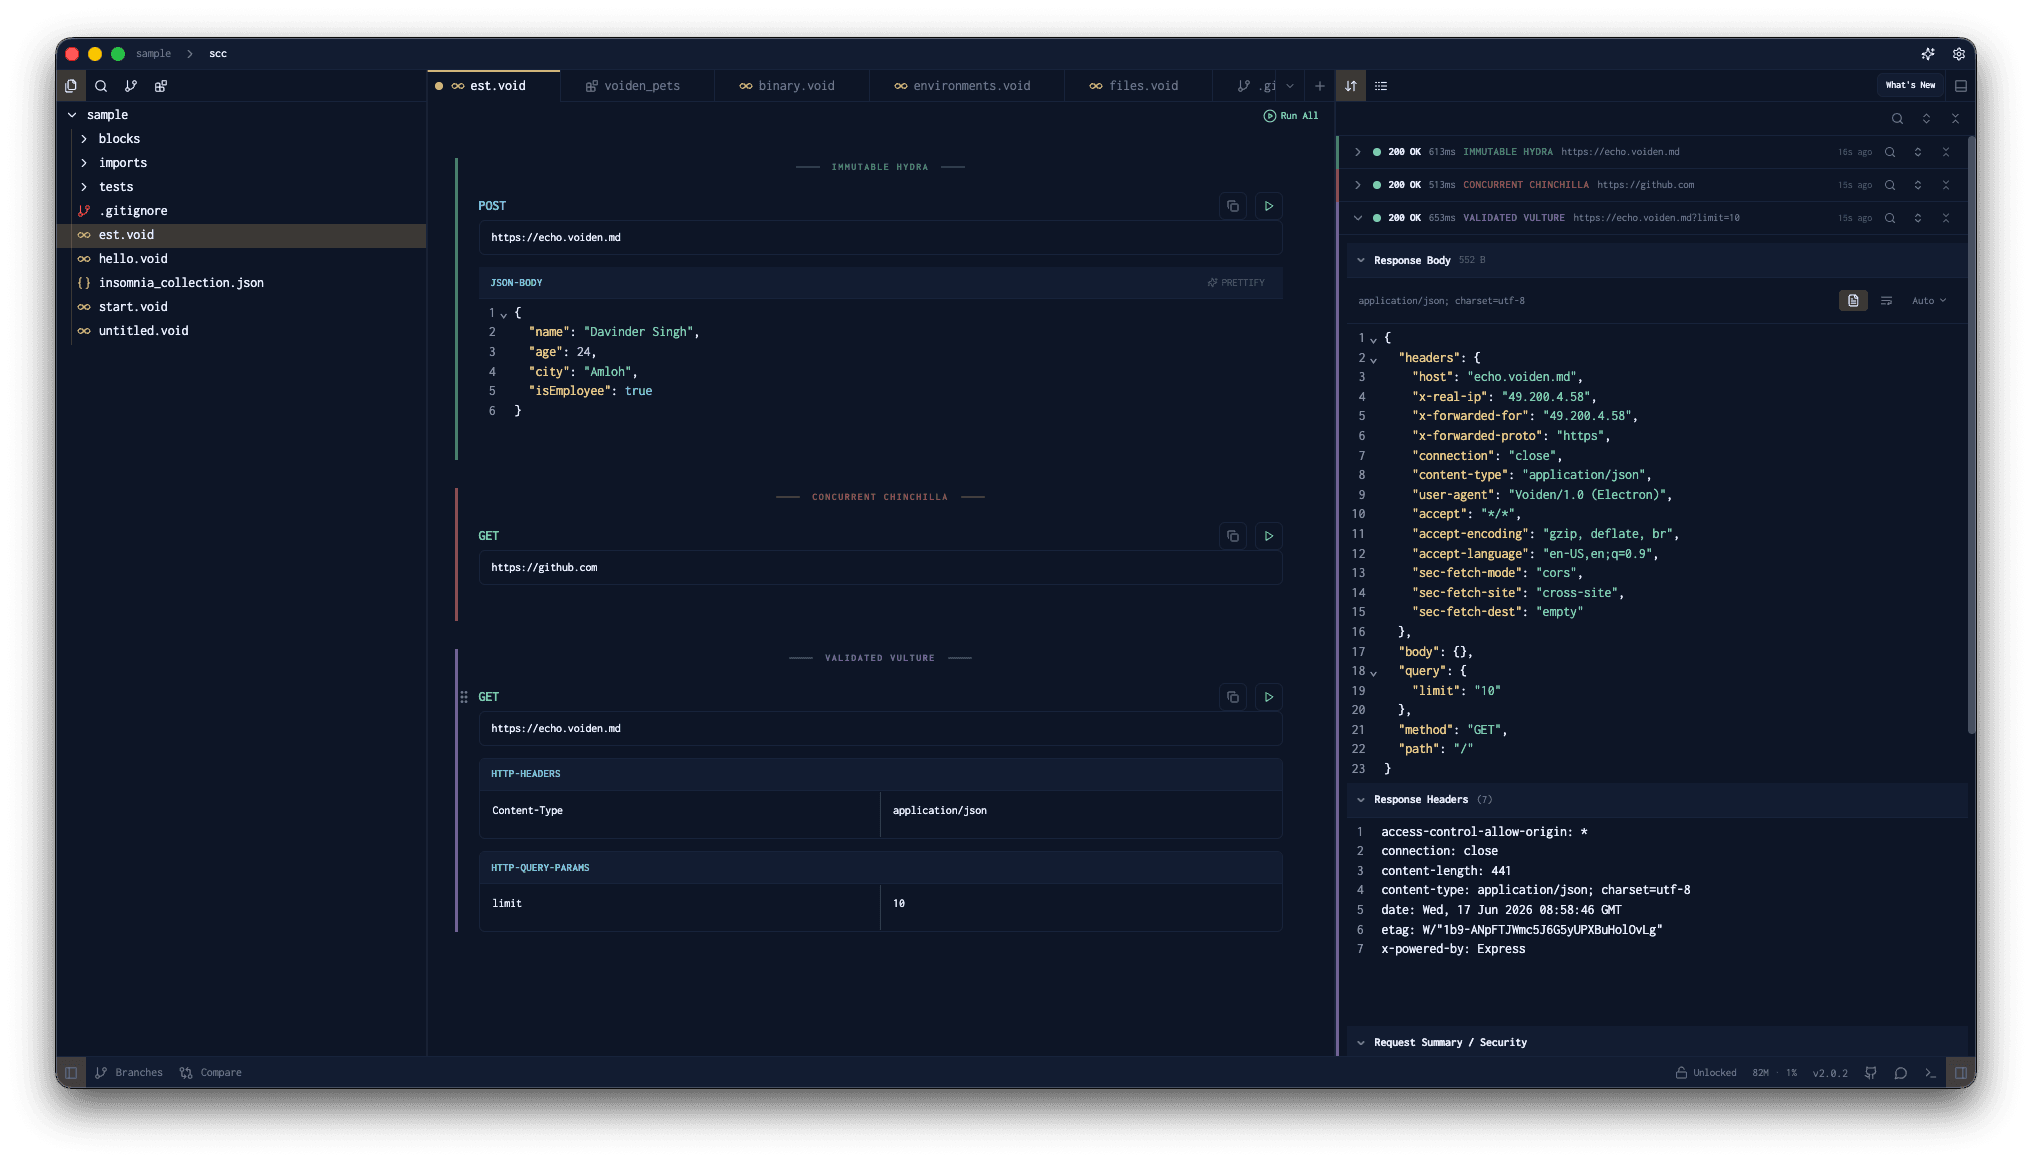Expand the tests folder
Viewport: 2032px width, 1162px height.
click(x=84, y=187)
